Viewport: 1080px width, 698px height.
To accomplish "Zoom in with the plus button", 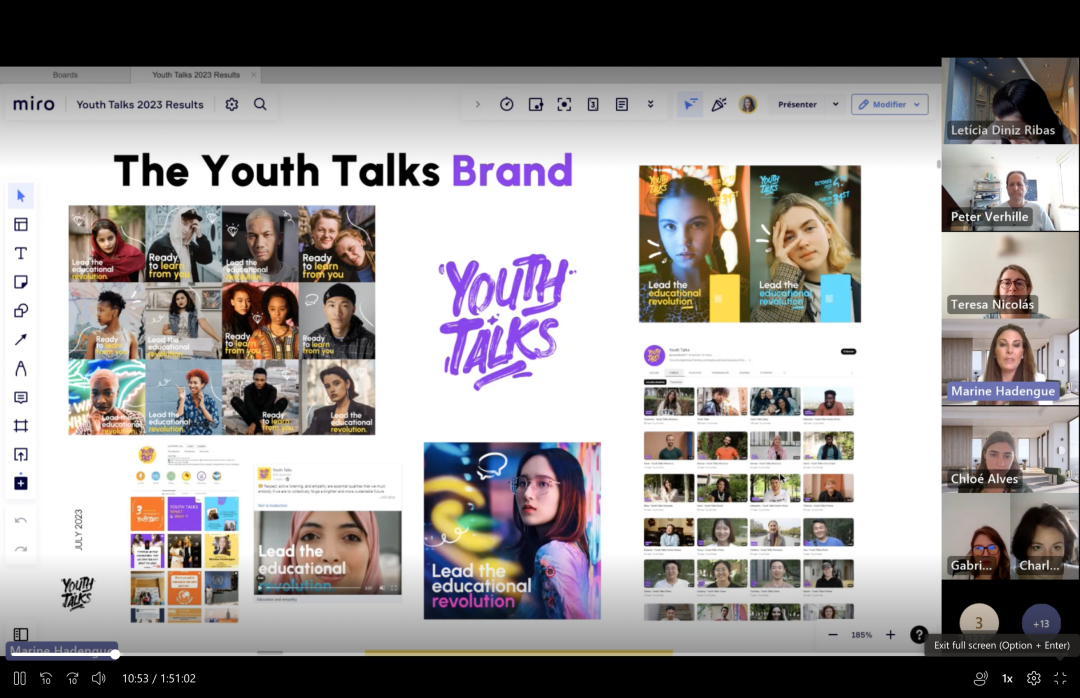I will (x=890, y=635).
